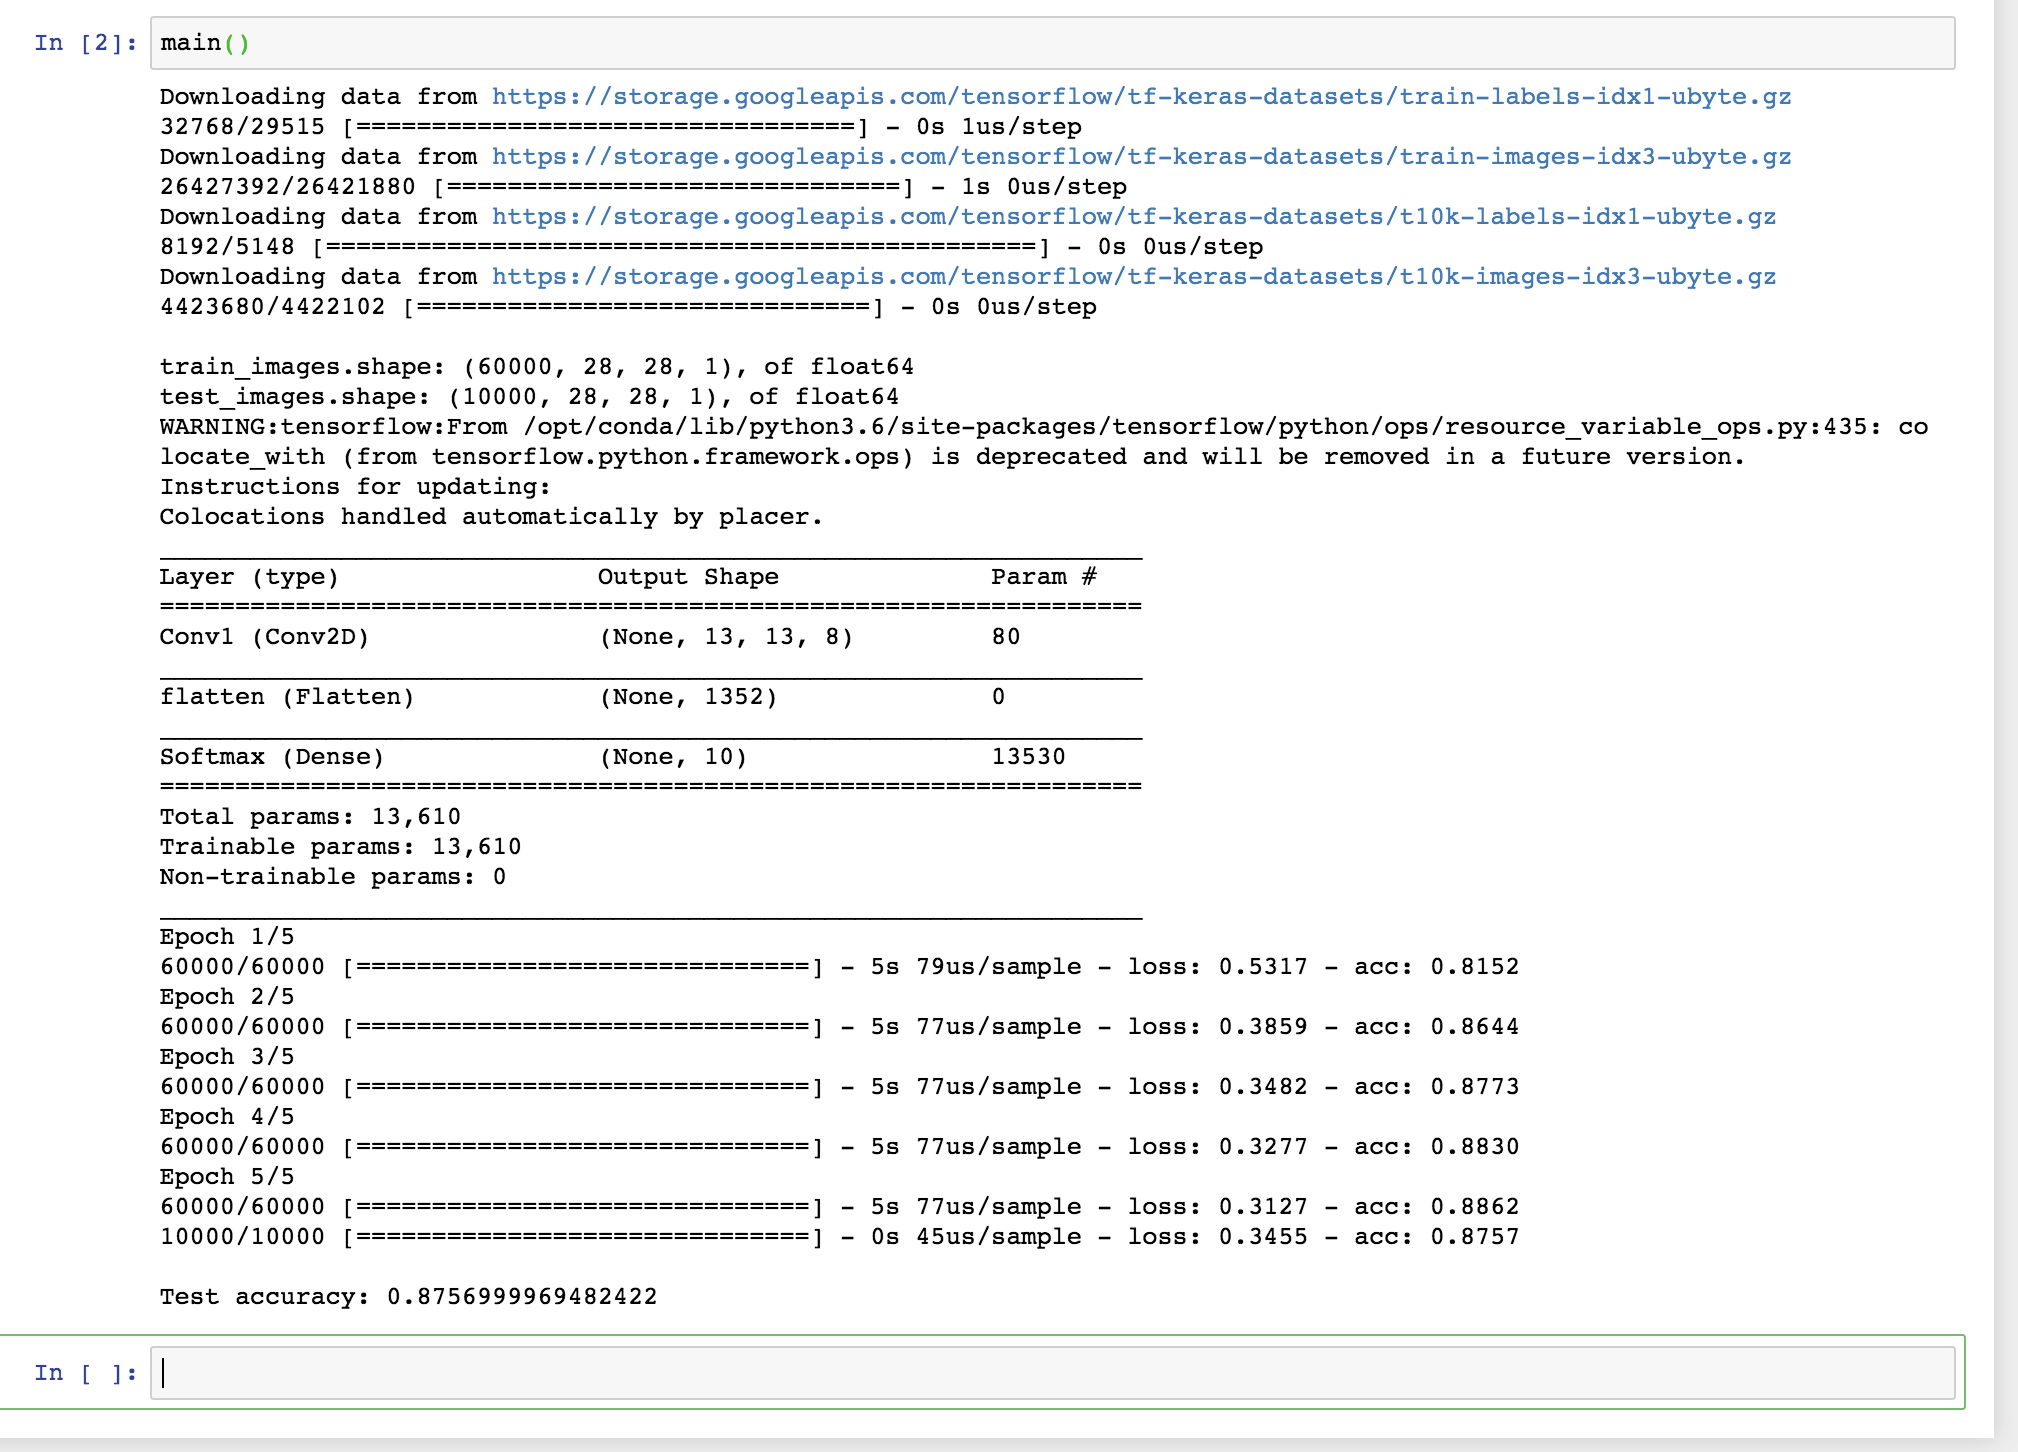
Task: Click the Total params: 13,610 line
Action: pos(310,817)
